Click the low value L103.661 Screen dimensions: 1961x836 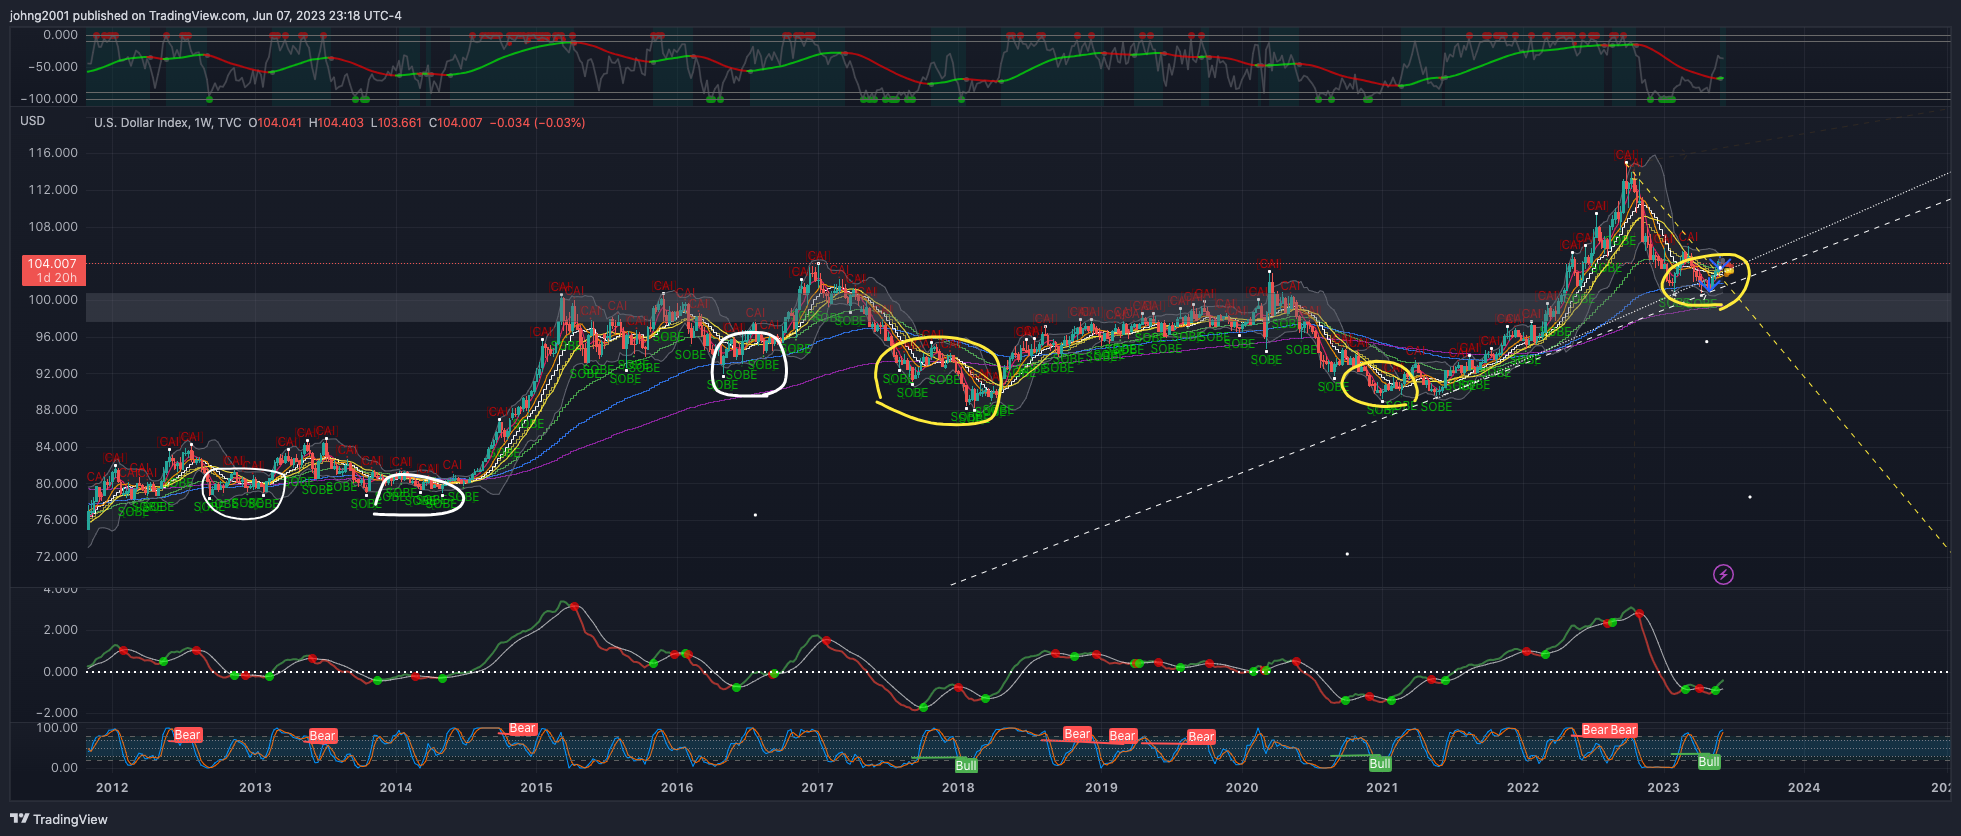(x=396, y=123)
